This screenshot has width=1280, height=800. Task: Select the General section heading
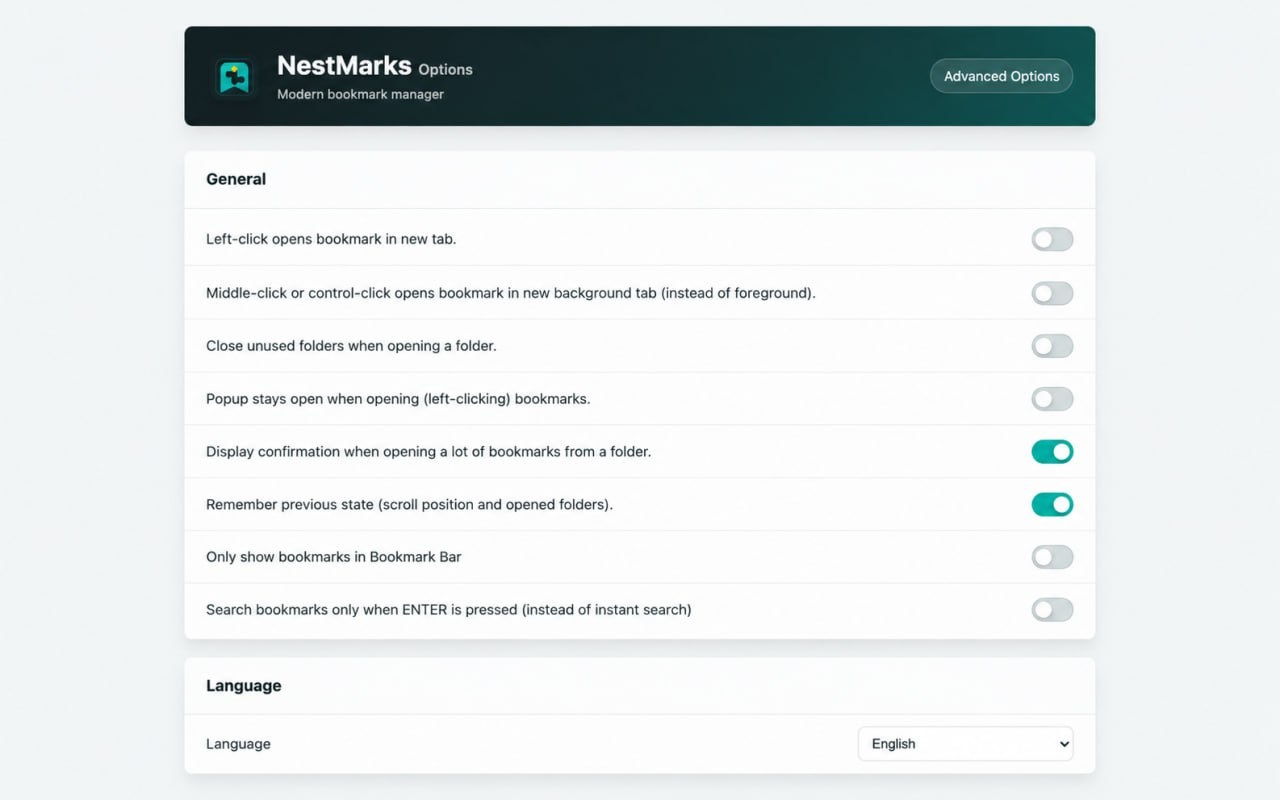[x=236, y=180]
